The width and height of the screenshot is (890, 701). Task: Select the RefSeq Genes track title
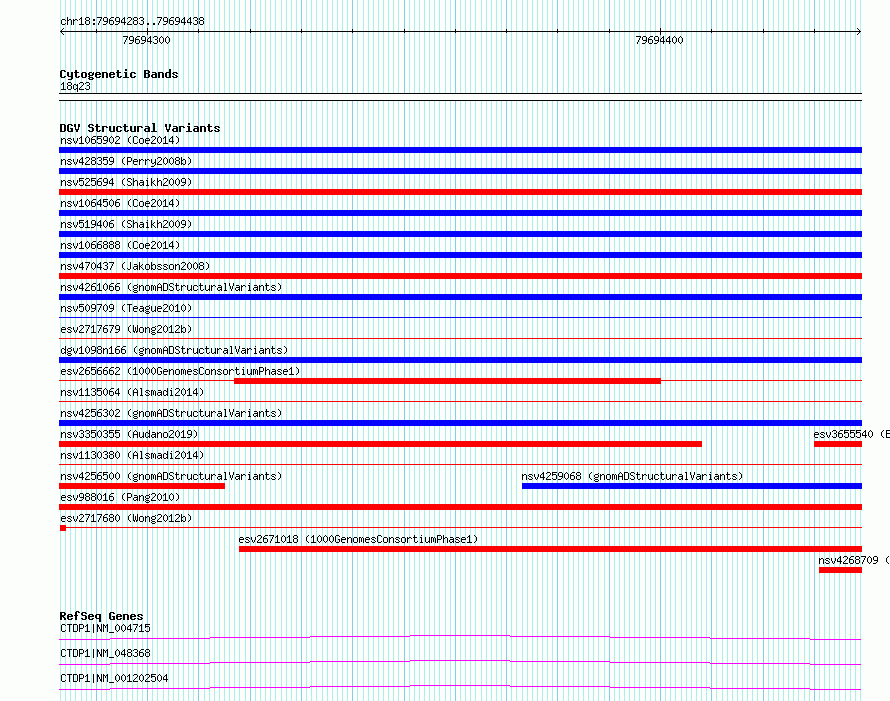[x=101, y=616]
